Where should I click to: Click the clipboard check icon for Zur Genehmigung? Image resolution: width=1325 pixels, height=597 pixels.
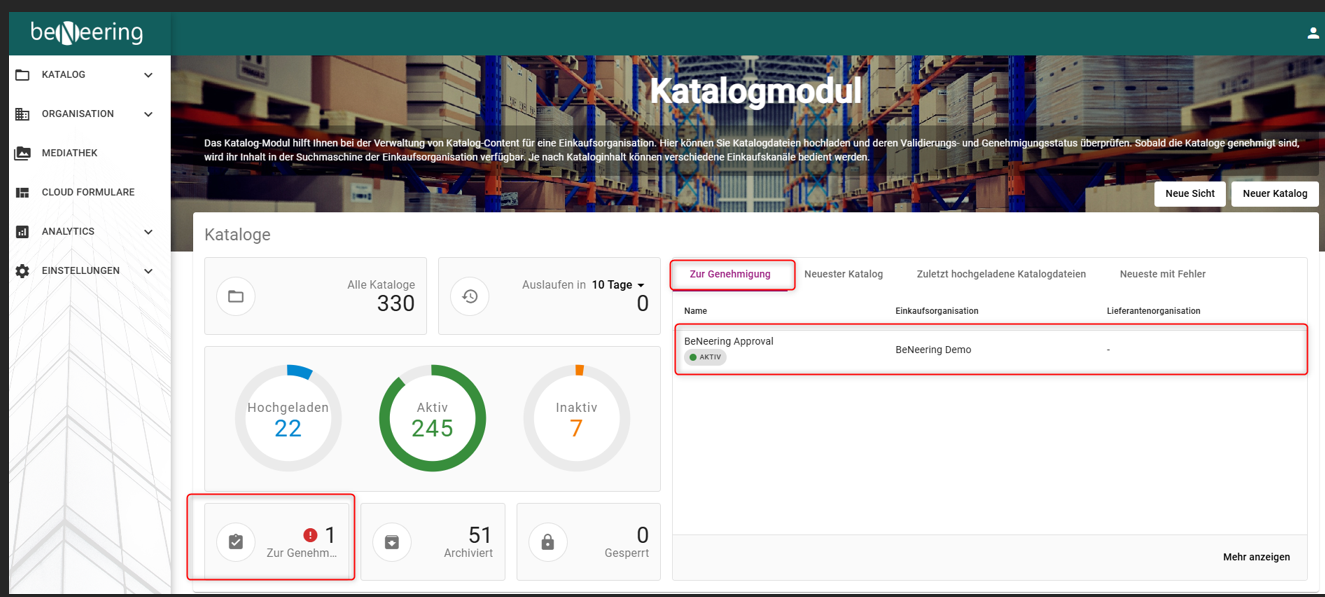pyautogui.click(x=236, y=542)
